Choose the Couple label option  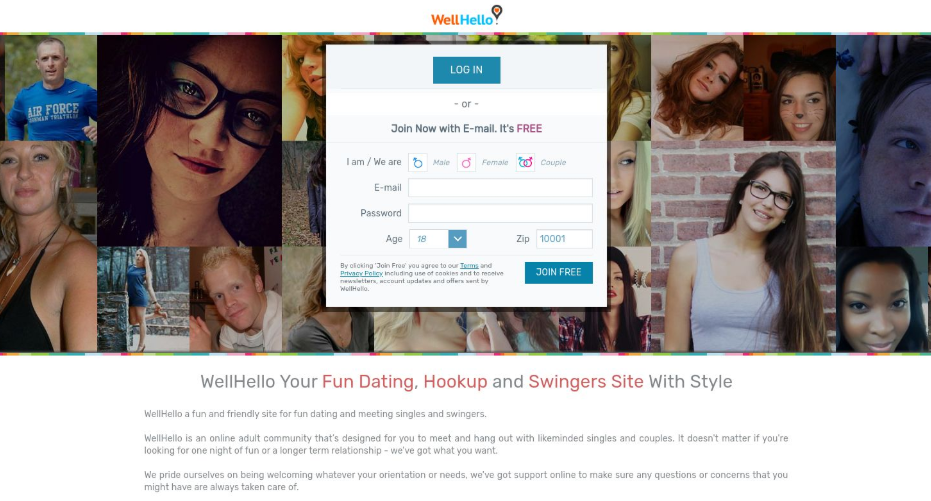(553, 163)
